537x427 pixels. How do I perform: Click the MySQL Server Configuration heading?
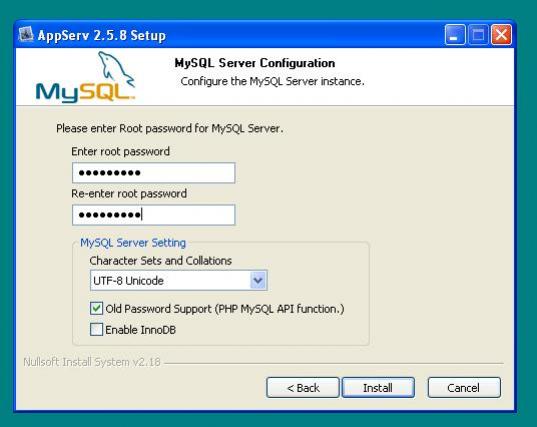(255, 63)
